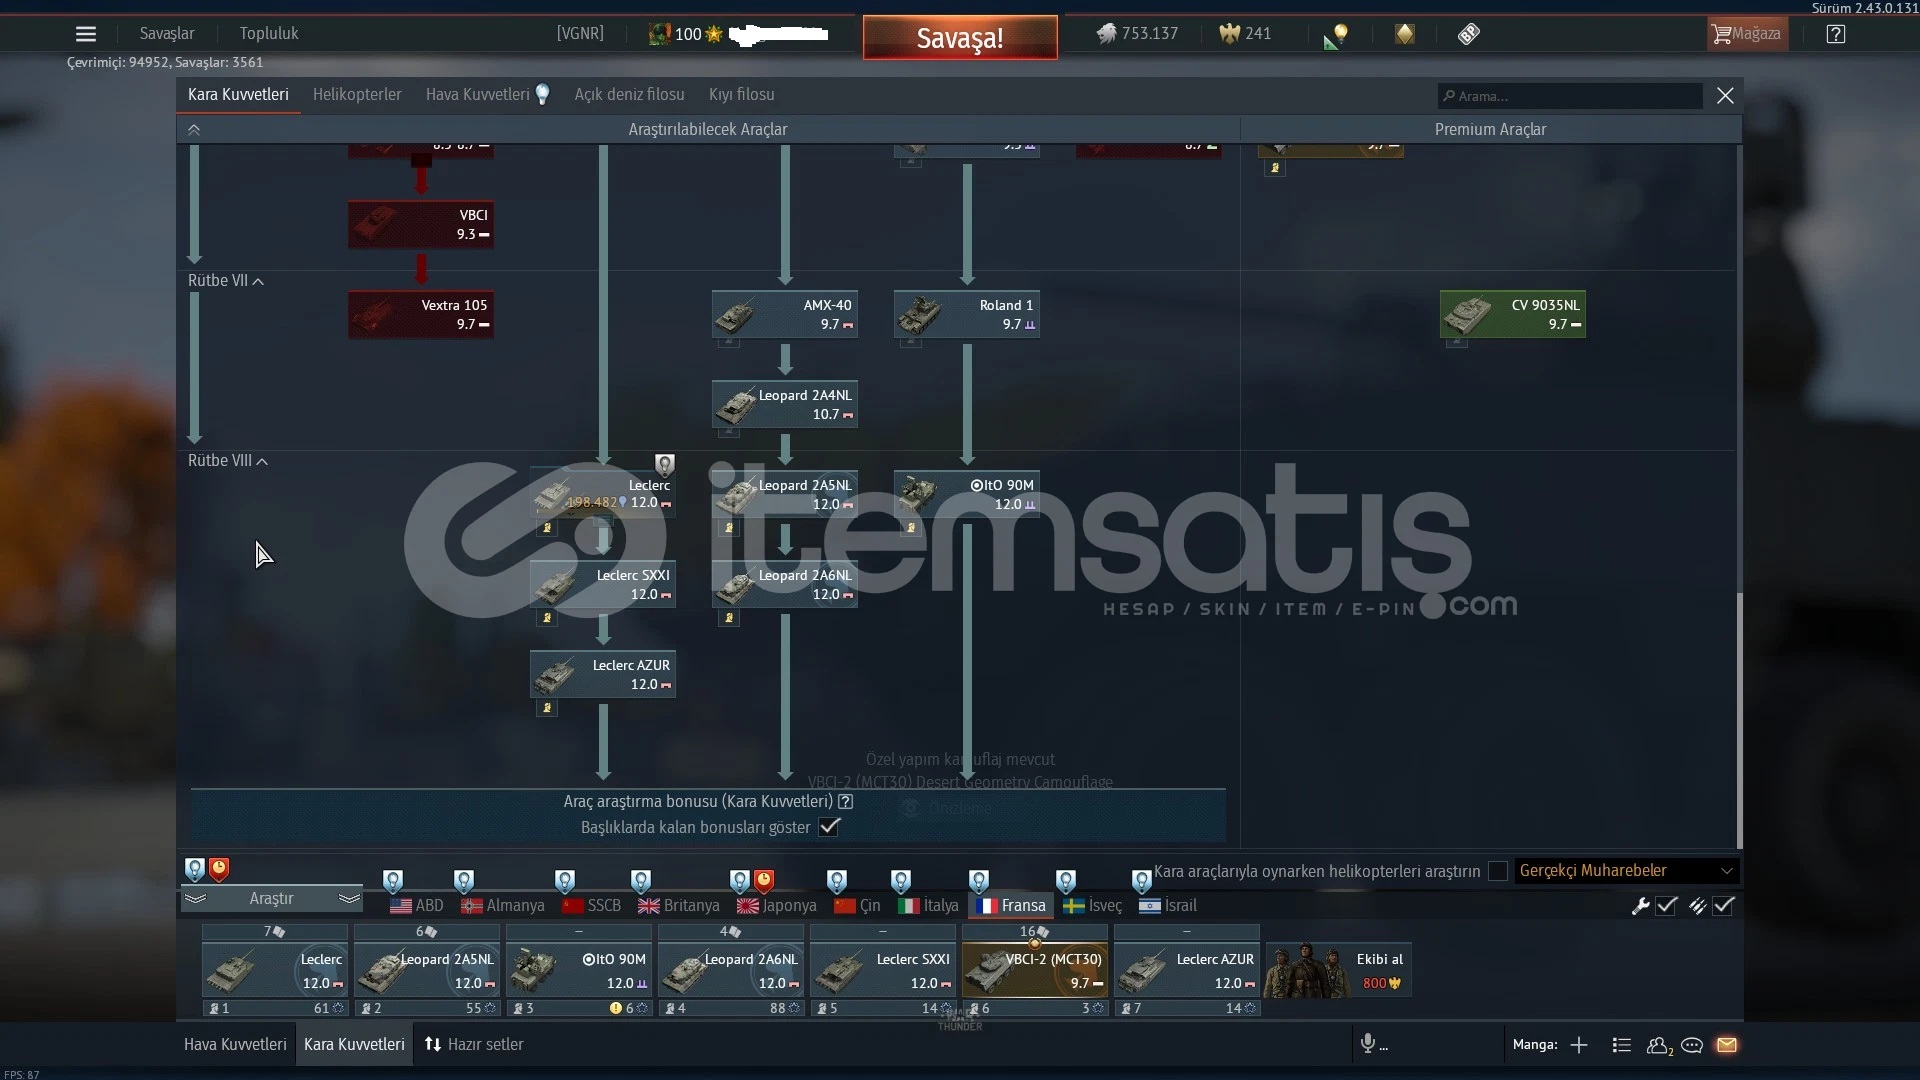Toggle research helicopters with ground vehicles checkbox

tap(1498, 871)
